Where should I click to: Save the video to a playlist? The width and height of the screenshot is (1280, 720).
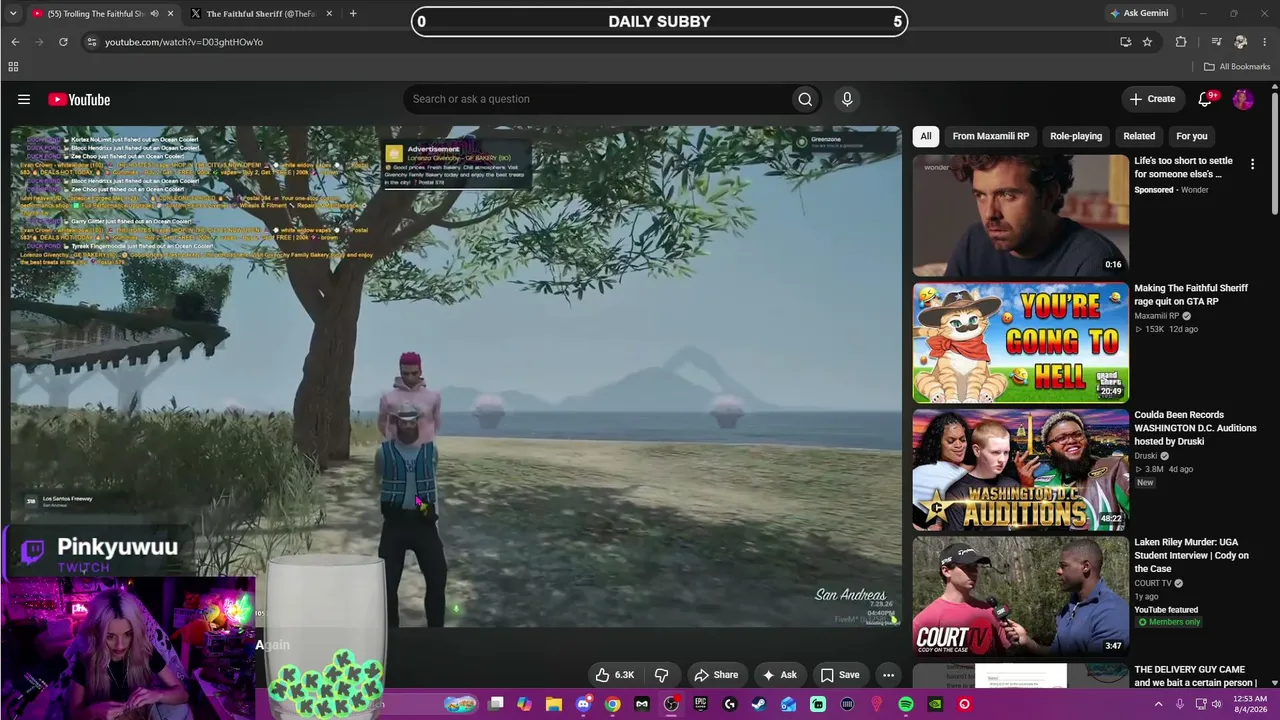[840, 675]
